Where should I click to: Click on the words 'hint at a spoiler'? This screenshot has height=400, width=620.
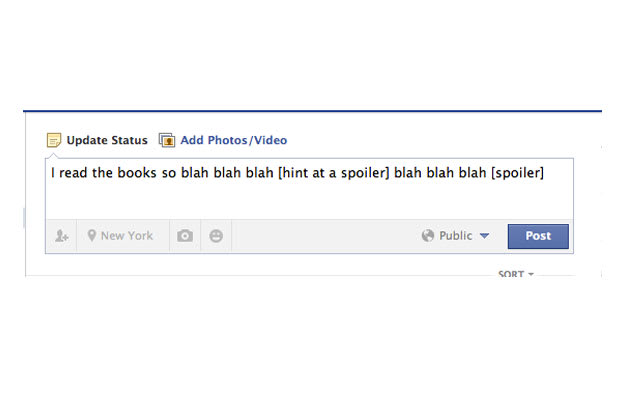pos(334,173)
